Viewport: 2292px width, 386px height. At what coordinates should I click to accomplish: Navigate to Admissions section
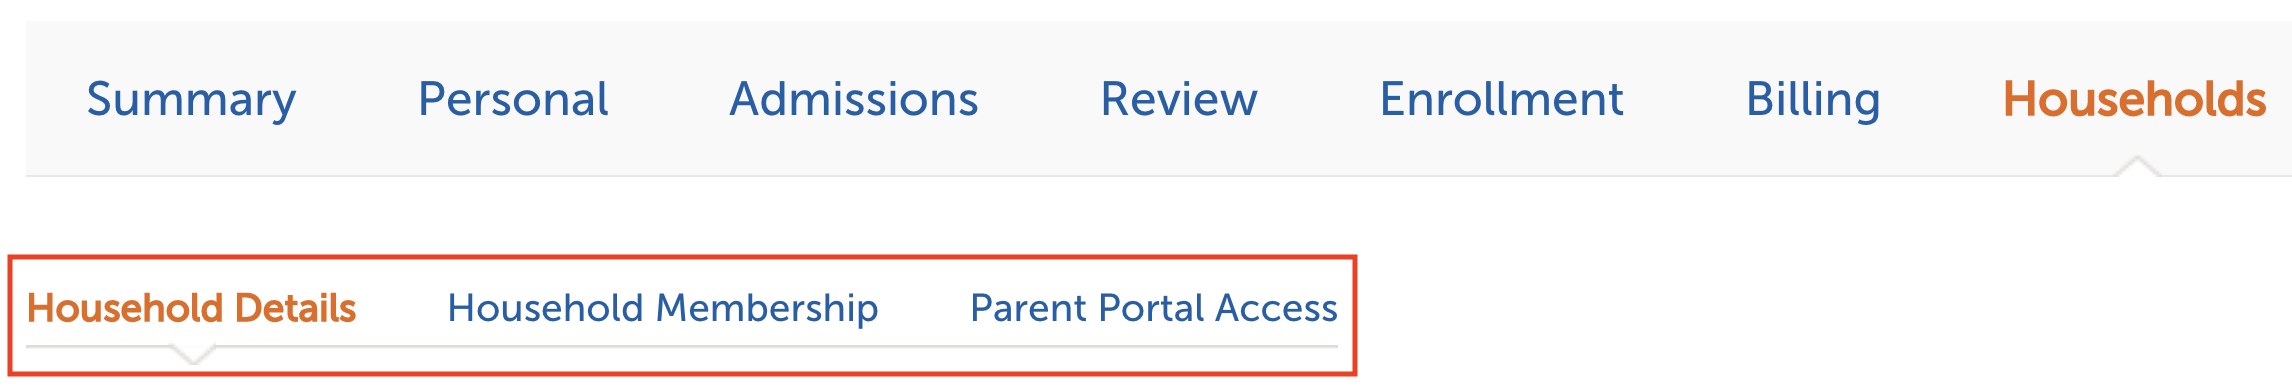(x=854, y=100)
